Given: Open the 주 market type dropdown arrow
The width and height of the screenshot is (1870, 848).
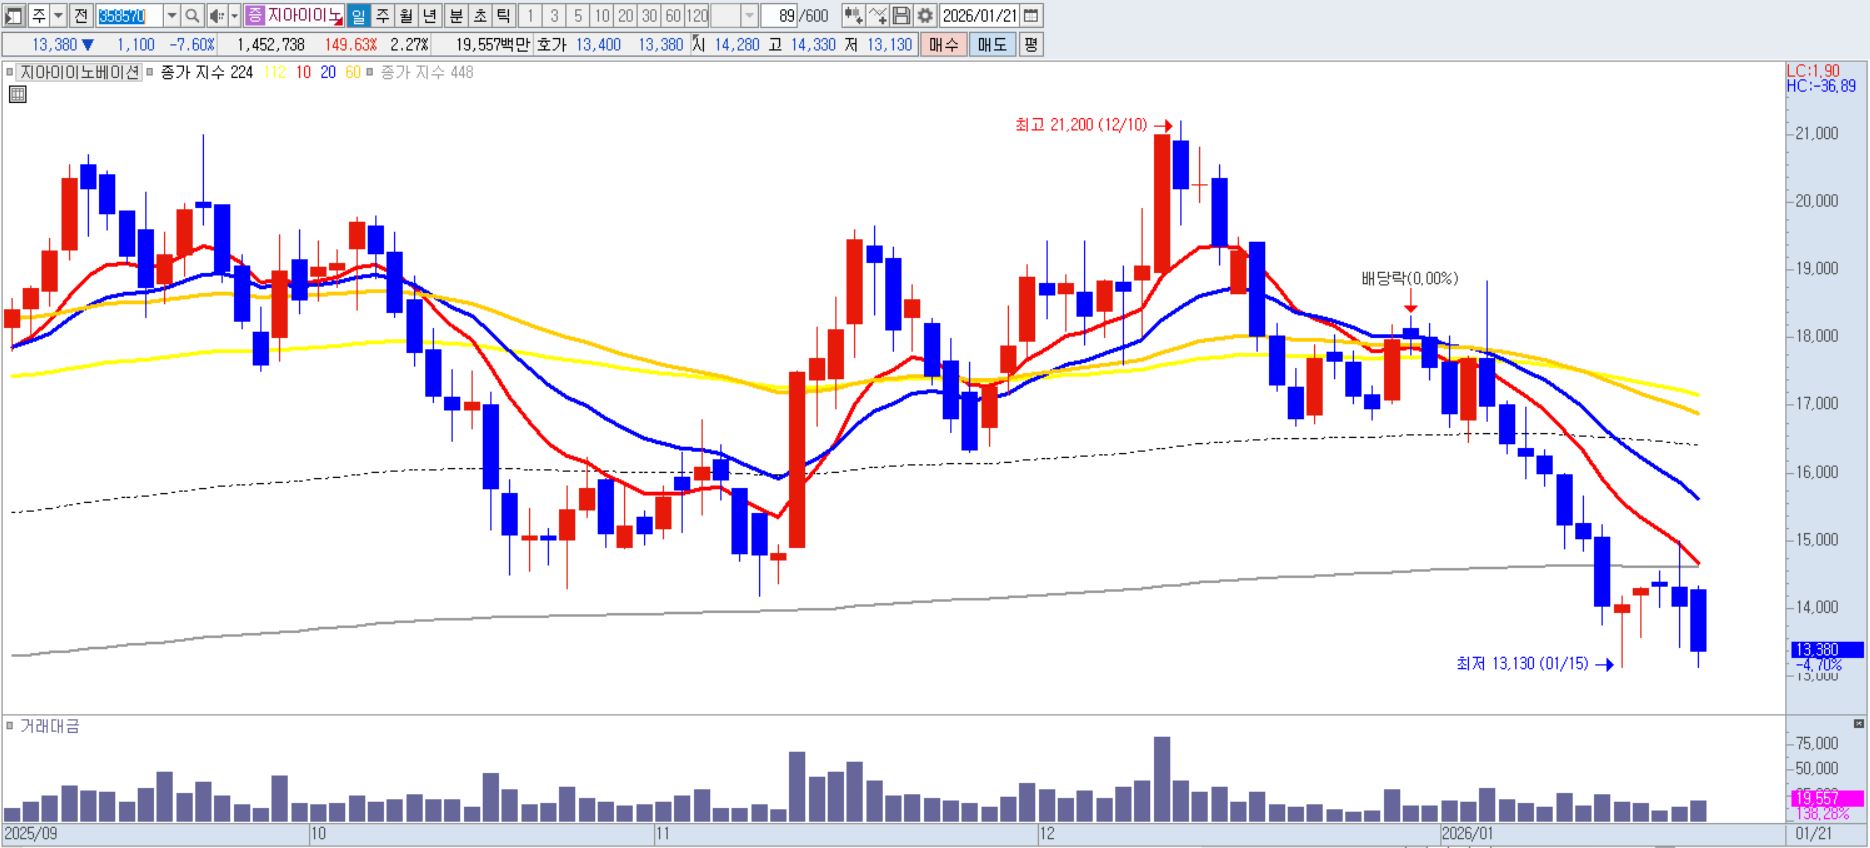Looking at the screenshot, I should click(59, 16).
